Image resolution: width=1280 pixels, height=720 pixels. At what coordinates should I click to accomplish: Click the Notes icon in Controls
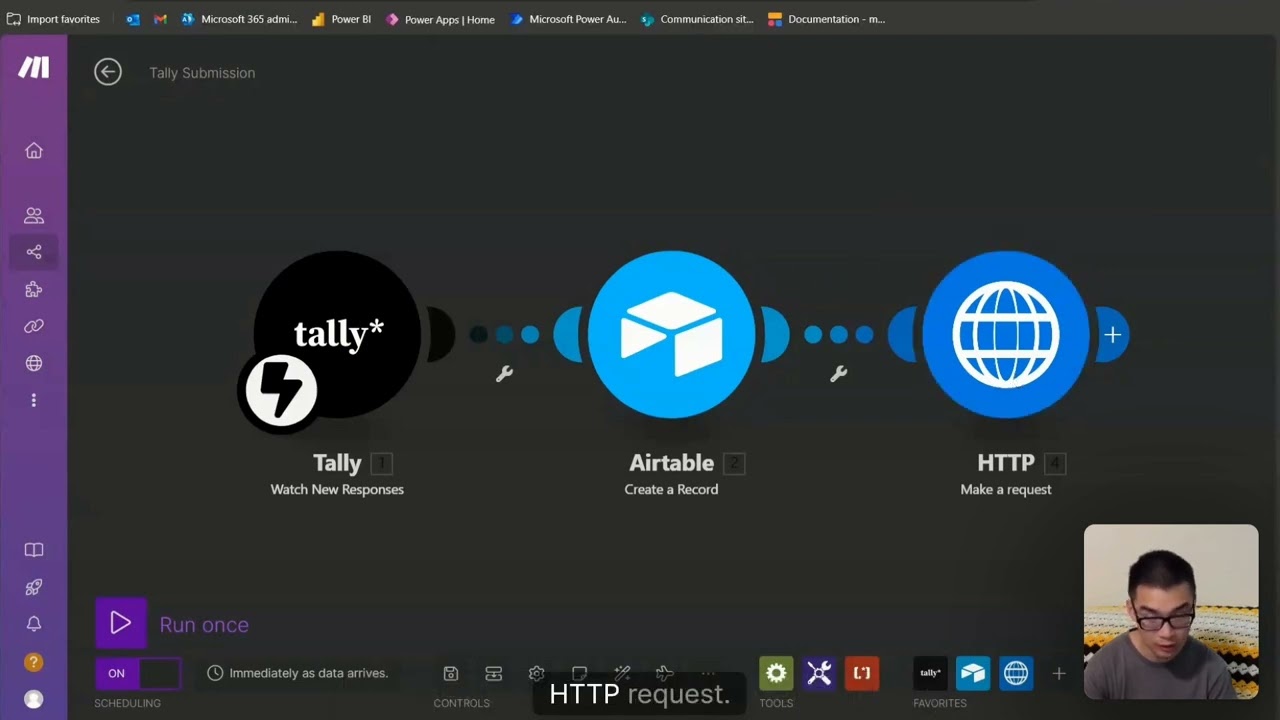pos(579,673)
